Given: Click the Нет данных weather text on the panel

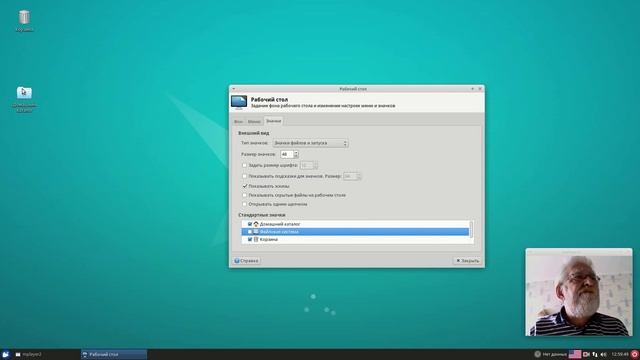Looking at the screenshot, I should (x=555, y=354).
